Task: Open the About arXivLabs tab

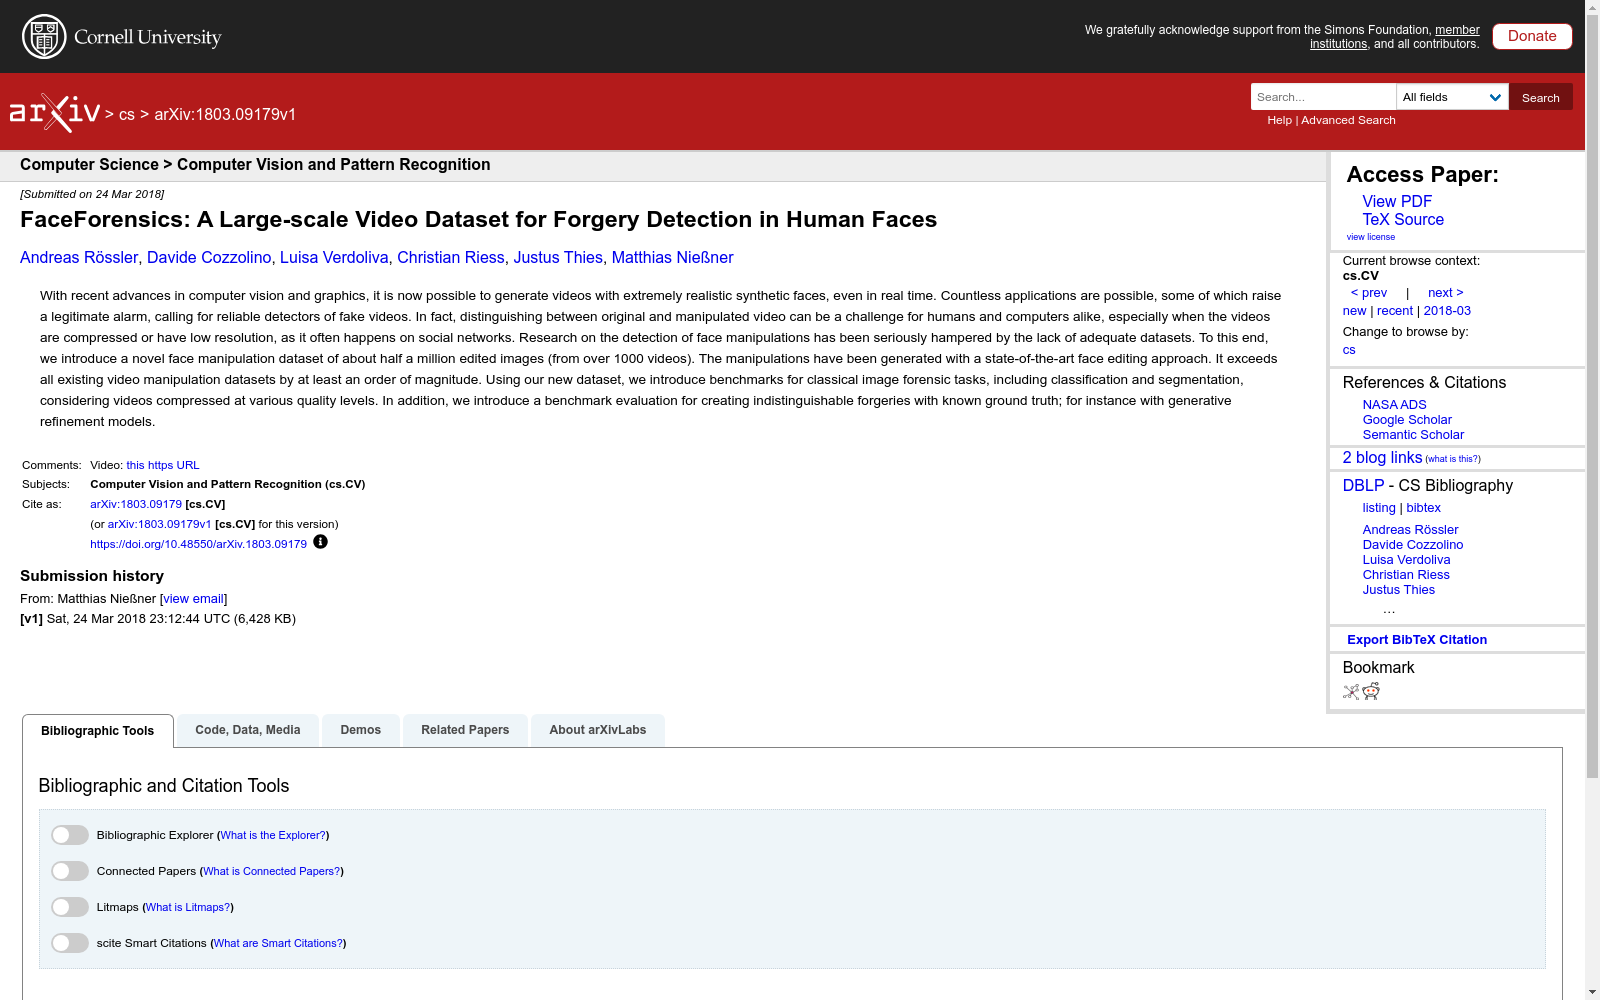Action: point(598,730)
